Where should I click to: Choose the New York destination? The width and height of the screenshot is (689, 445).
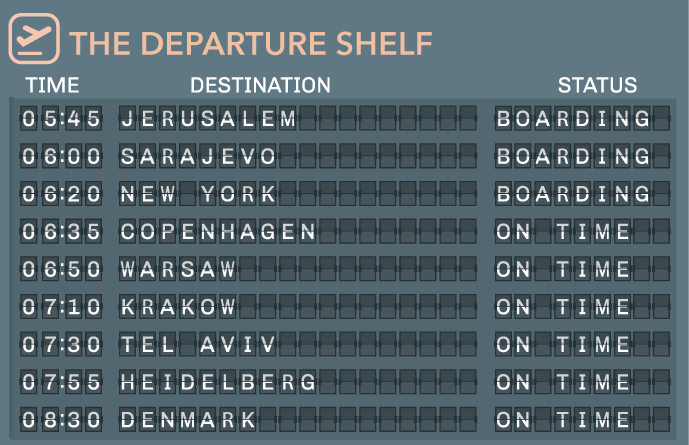(198, 194)
